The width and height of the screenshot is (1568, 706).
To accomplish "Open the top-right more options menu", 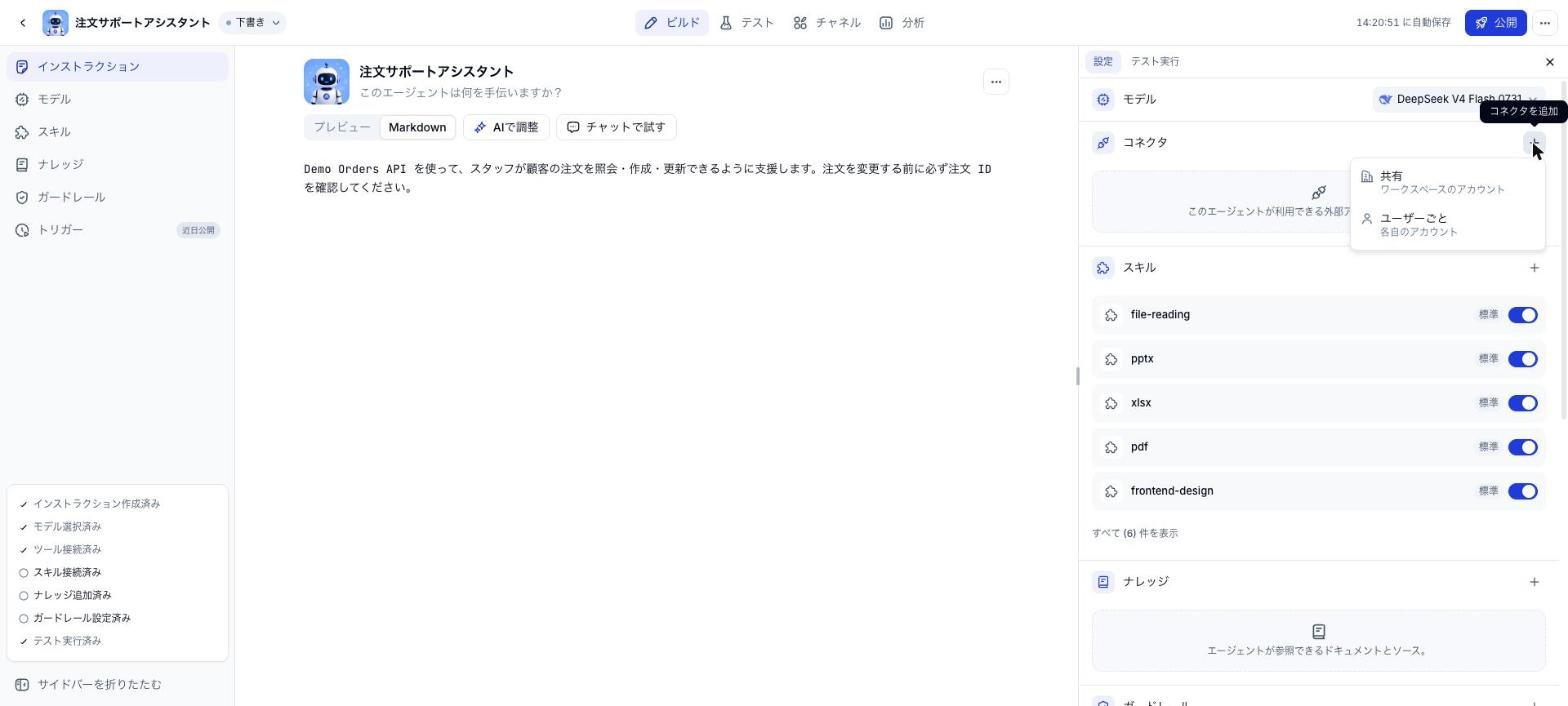I will coord(1545,22).
